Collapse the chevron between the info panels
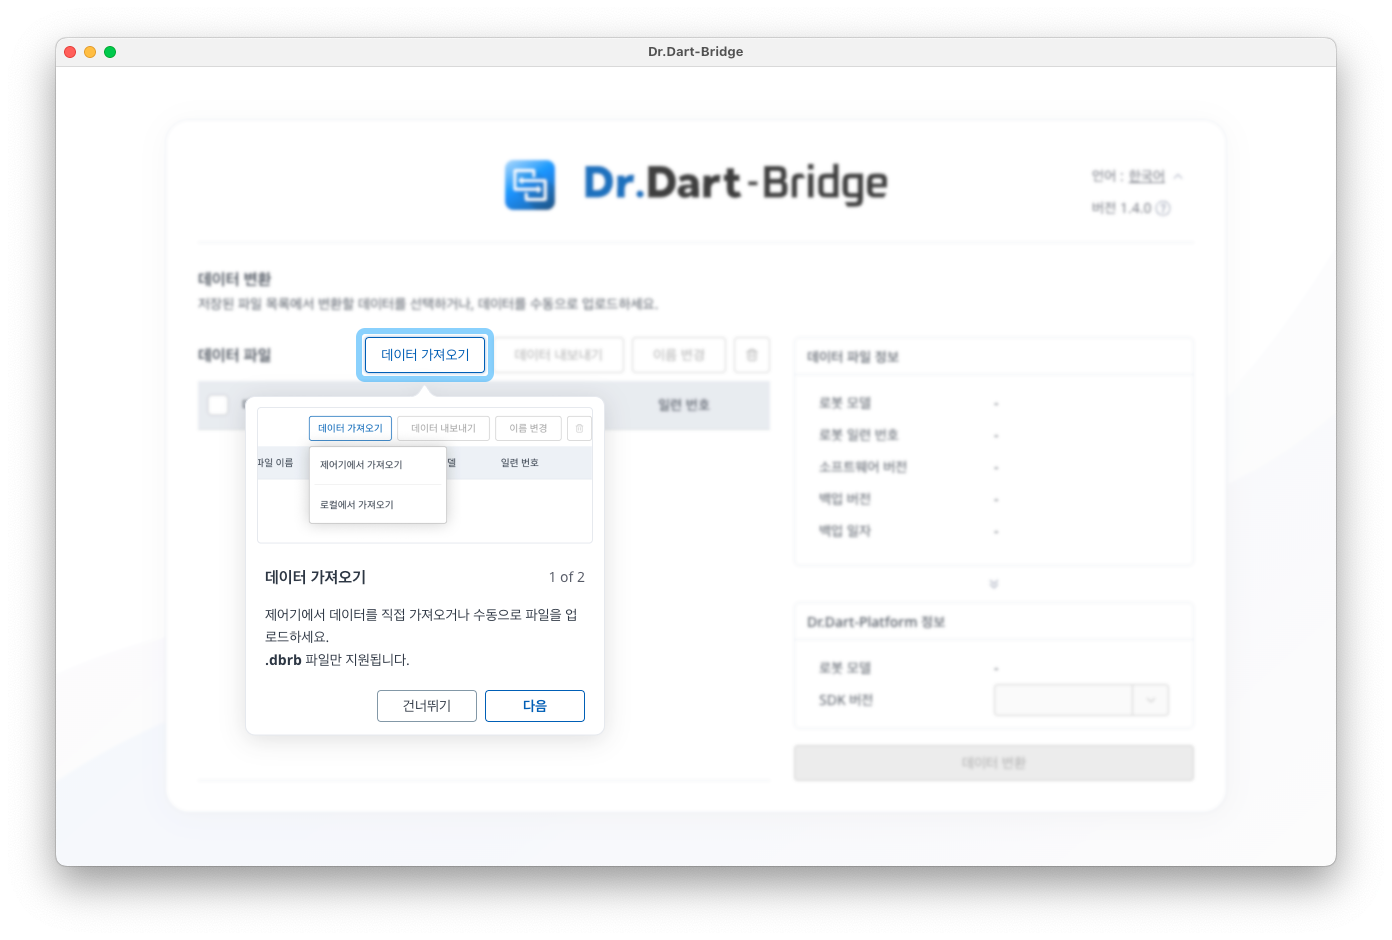Screen dimensions: 1392x940 (x=993, y=584)
